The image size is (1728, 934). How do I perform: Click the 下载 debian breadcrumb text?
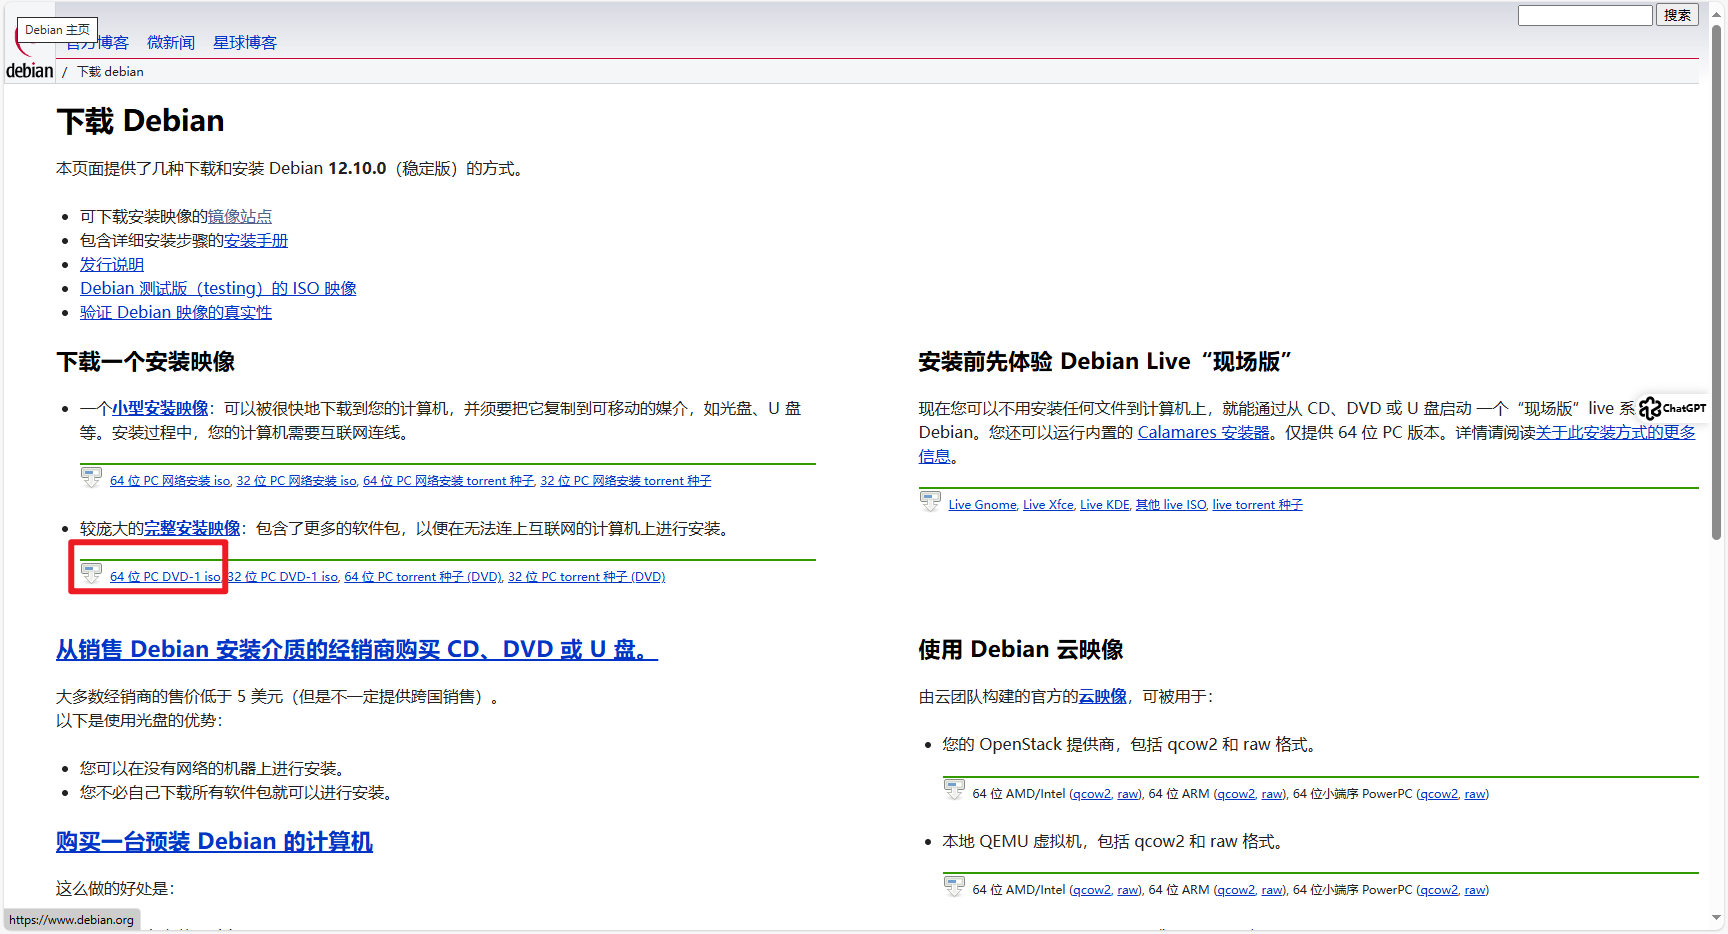pyautogui.click(x=111, y=71)
